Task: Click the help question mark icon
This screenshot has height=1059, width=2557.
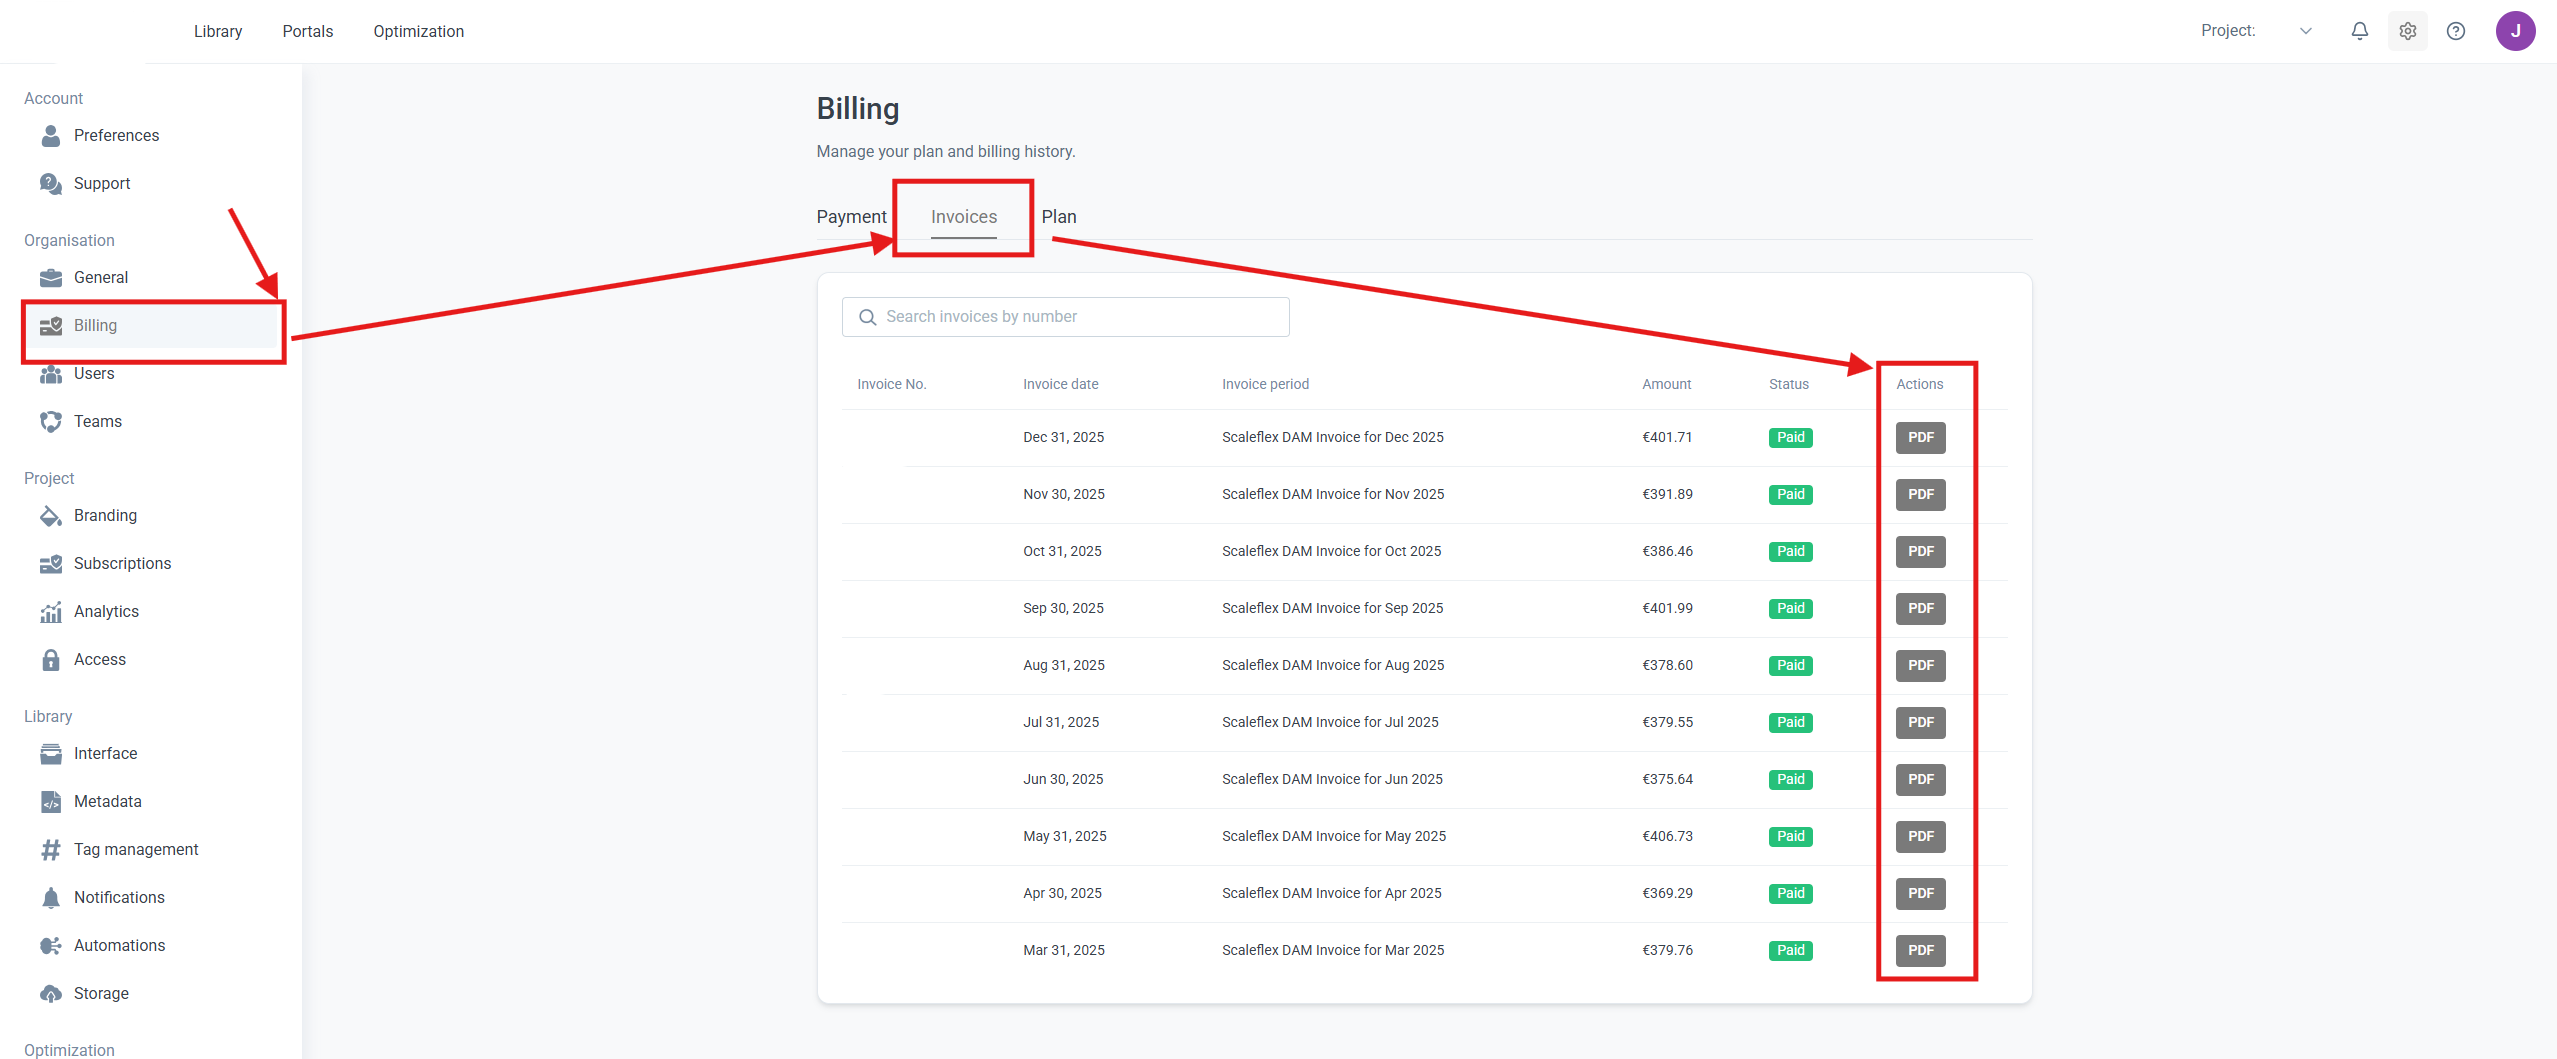Action: pyautogui.click(x=2455, y=31)
